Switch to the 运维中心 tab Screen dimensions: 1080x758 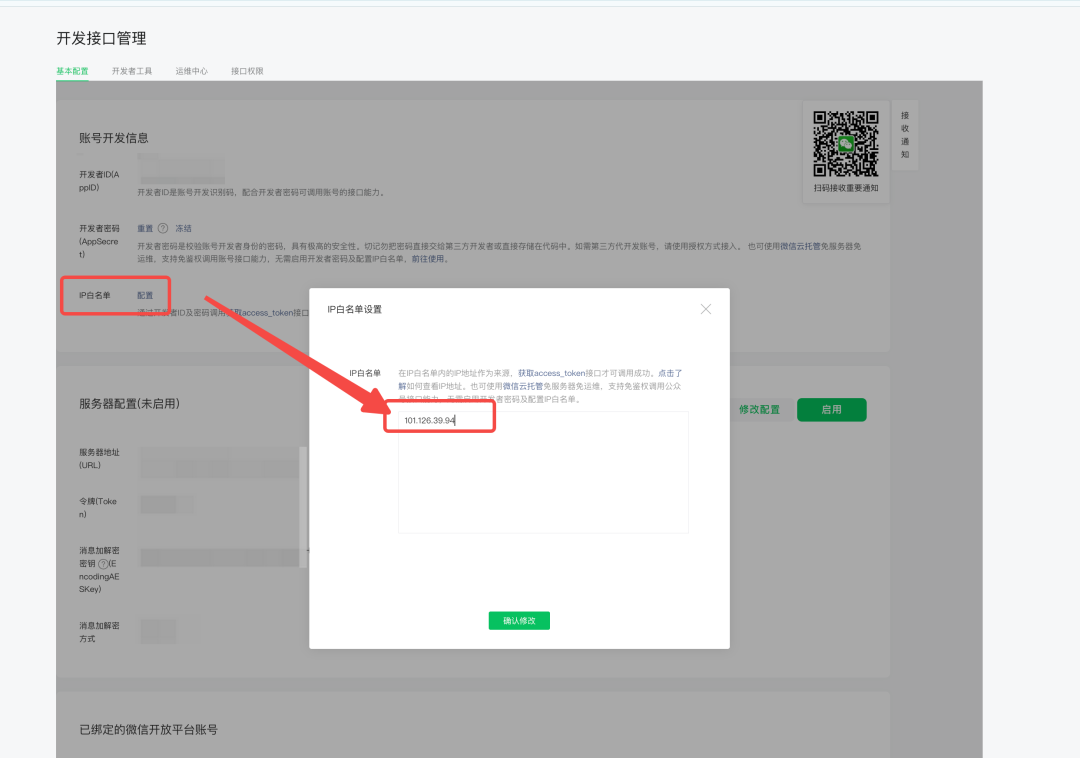point(191,72)
